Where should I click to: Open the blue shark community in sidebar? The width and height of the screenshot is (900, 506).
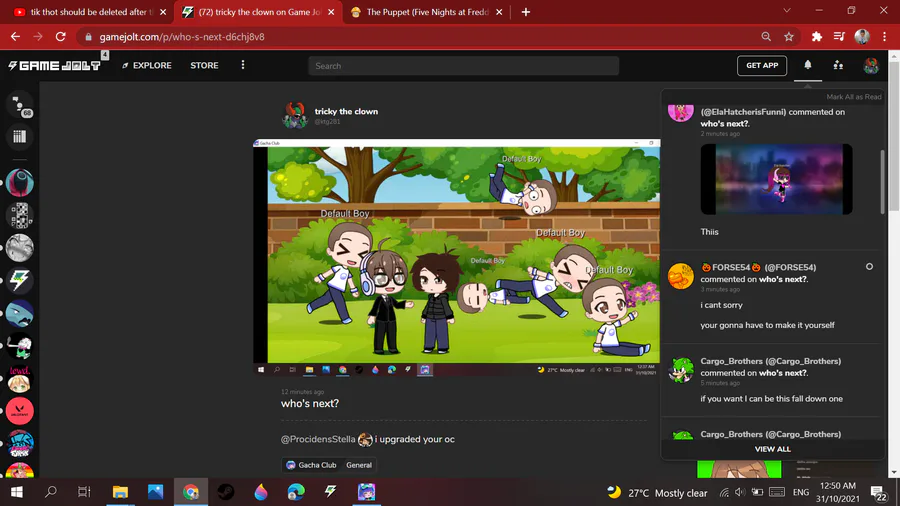click(x=20, y=314)
